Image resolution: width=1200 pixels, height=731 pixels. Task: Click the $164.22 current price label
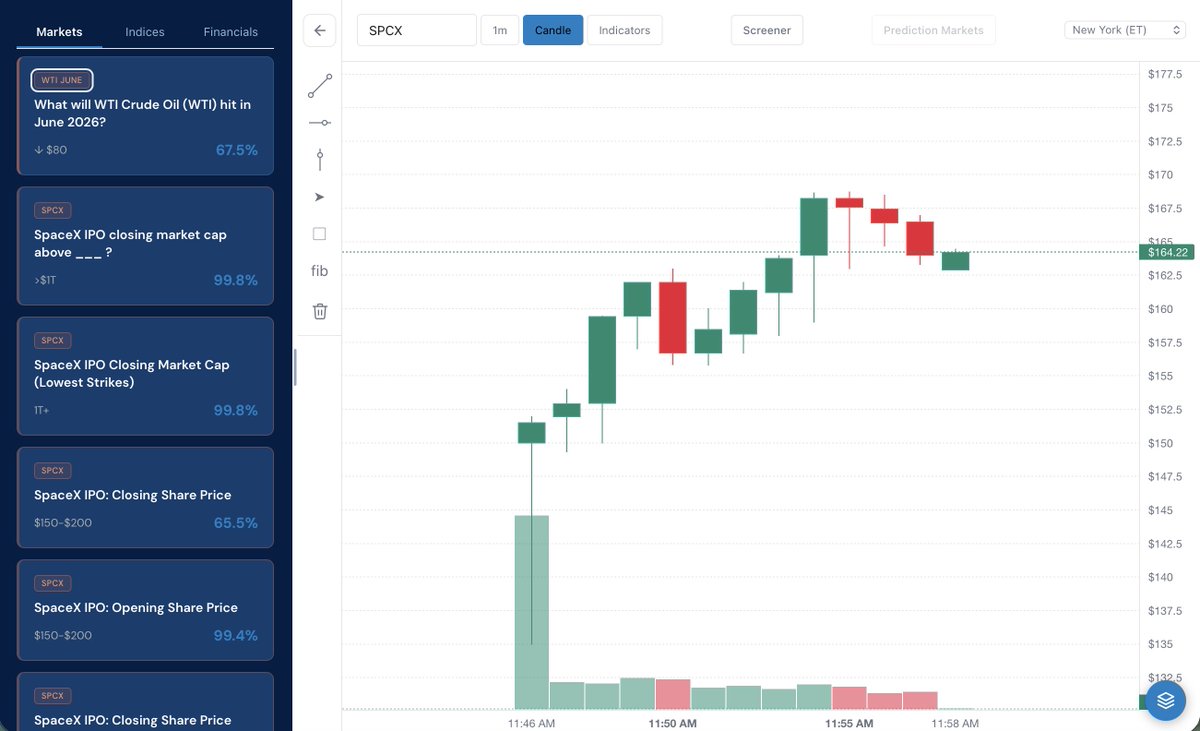[x=1169, y=252]
